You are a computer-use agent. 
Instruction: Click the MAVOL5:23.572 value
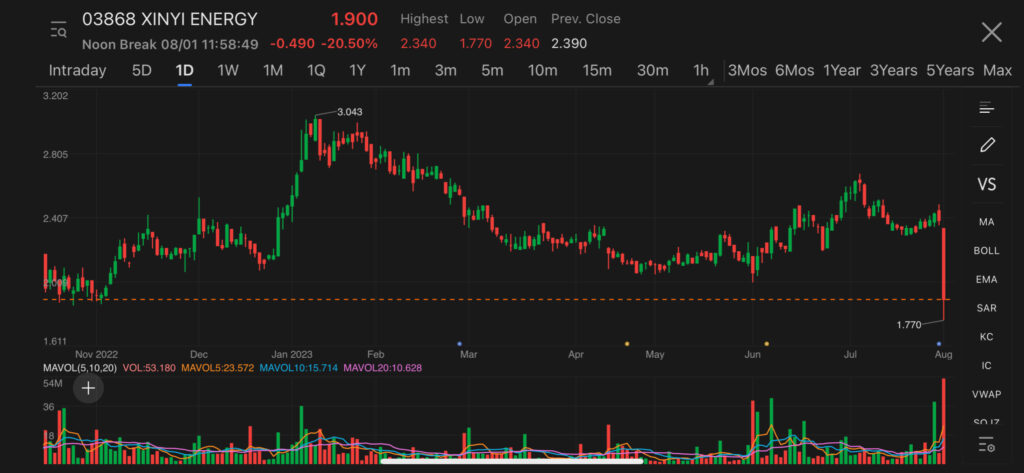click(217, 368)
